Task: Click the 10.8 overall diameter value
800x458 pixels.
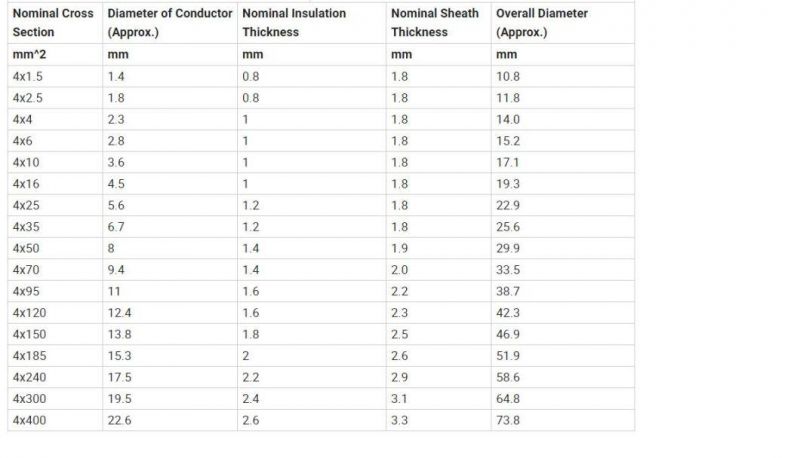Action: point(563,77)
